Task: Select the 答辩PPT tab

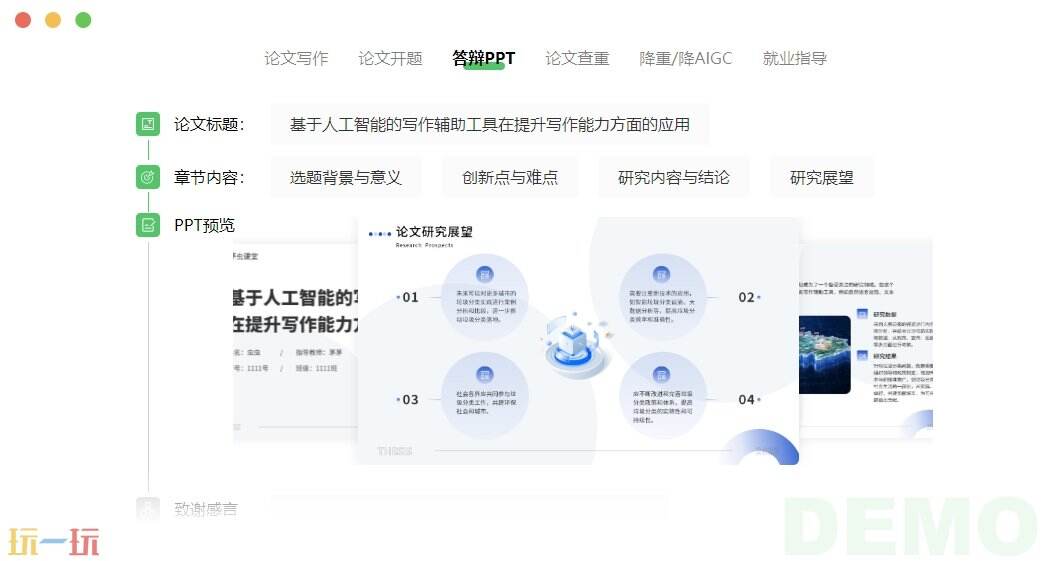Action: (483, 58)
